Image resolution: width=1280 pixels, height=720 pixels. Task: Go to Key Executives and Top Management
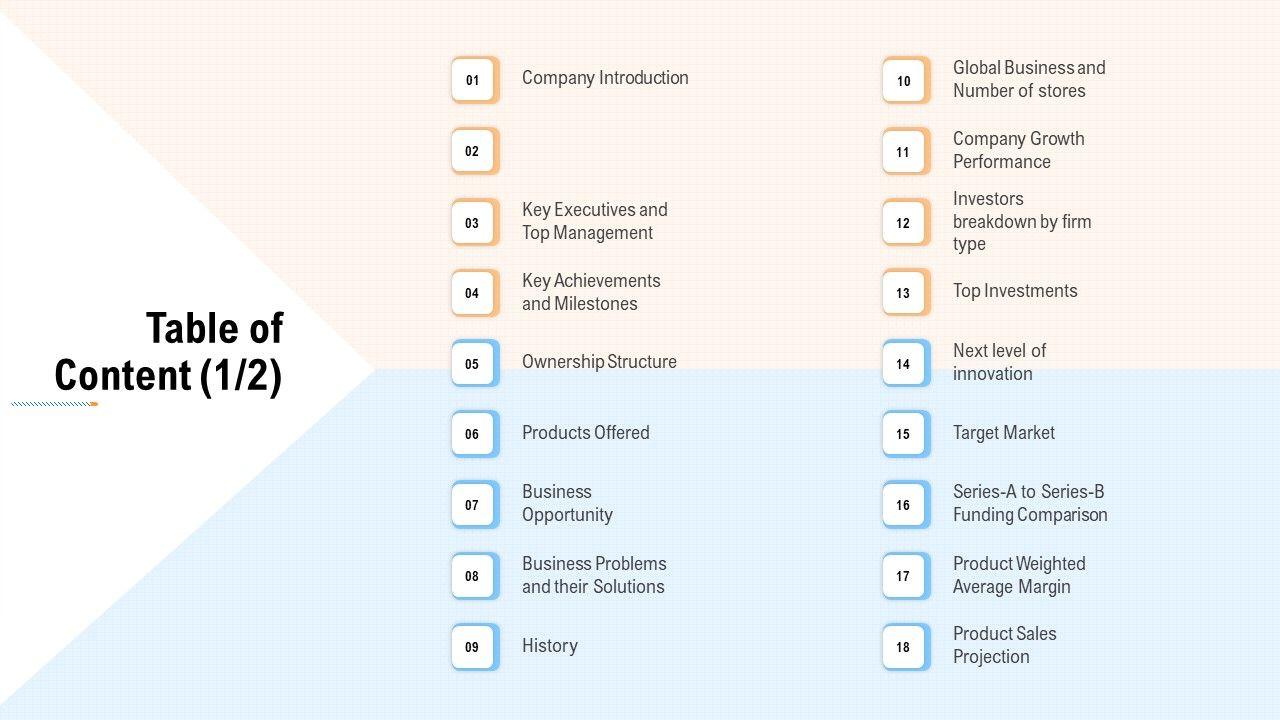[x=594, y=221]
